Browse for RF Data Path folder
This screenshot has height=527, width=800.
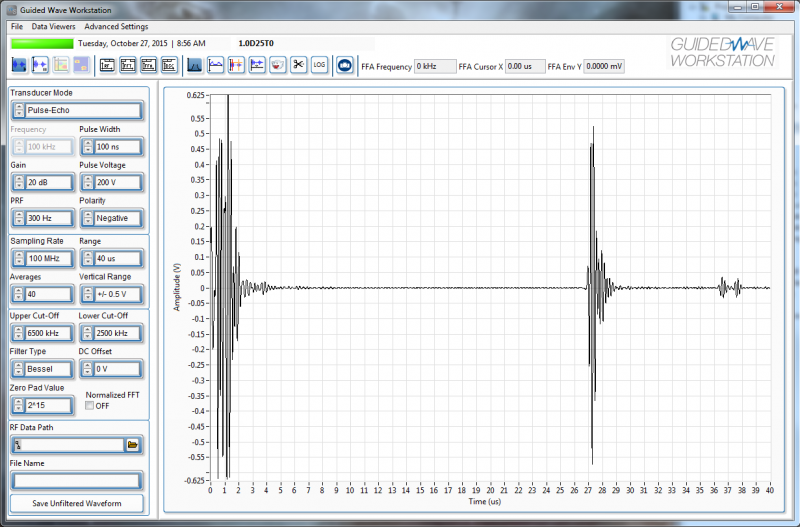click(x=133, y=443)
